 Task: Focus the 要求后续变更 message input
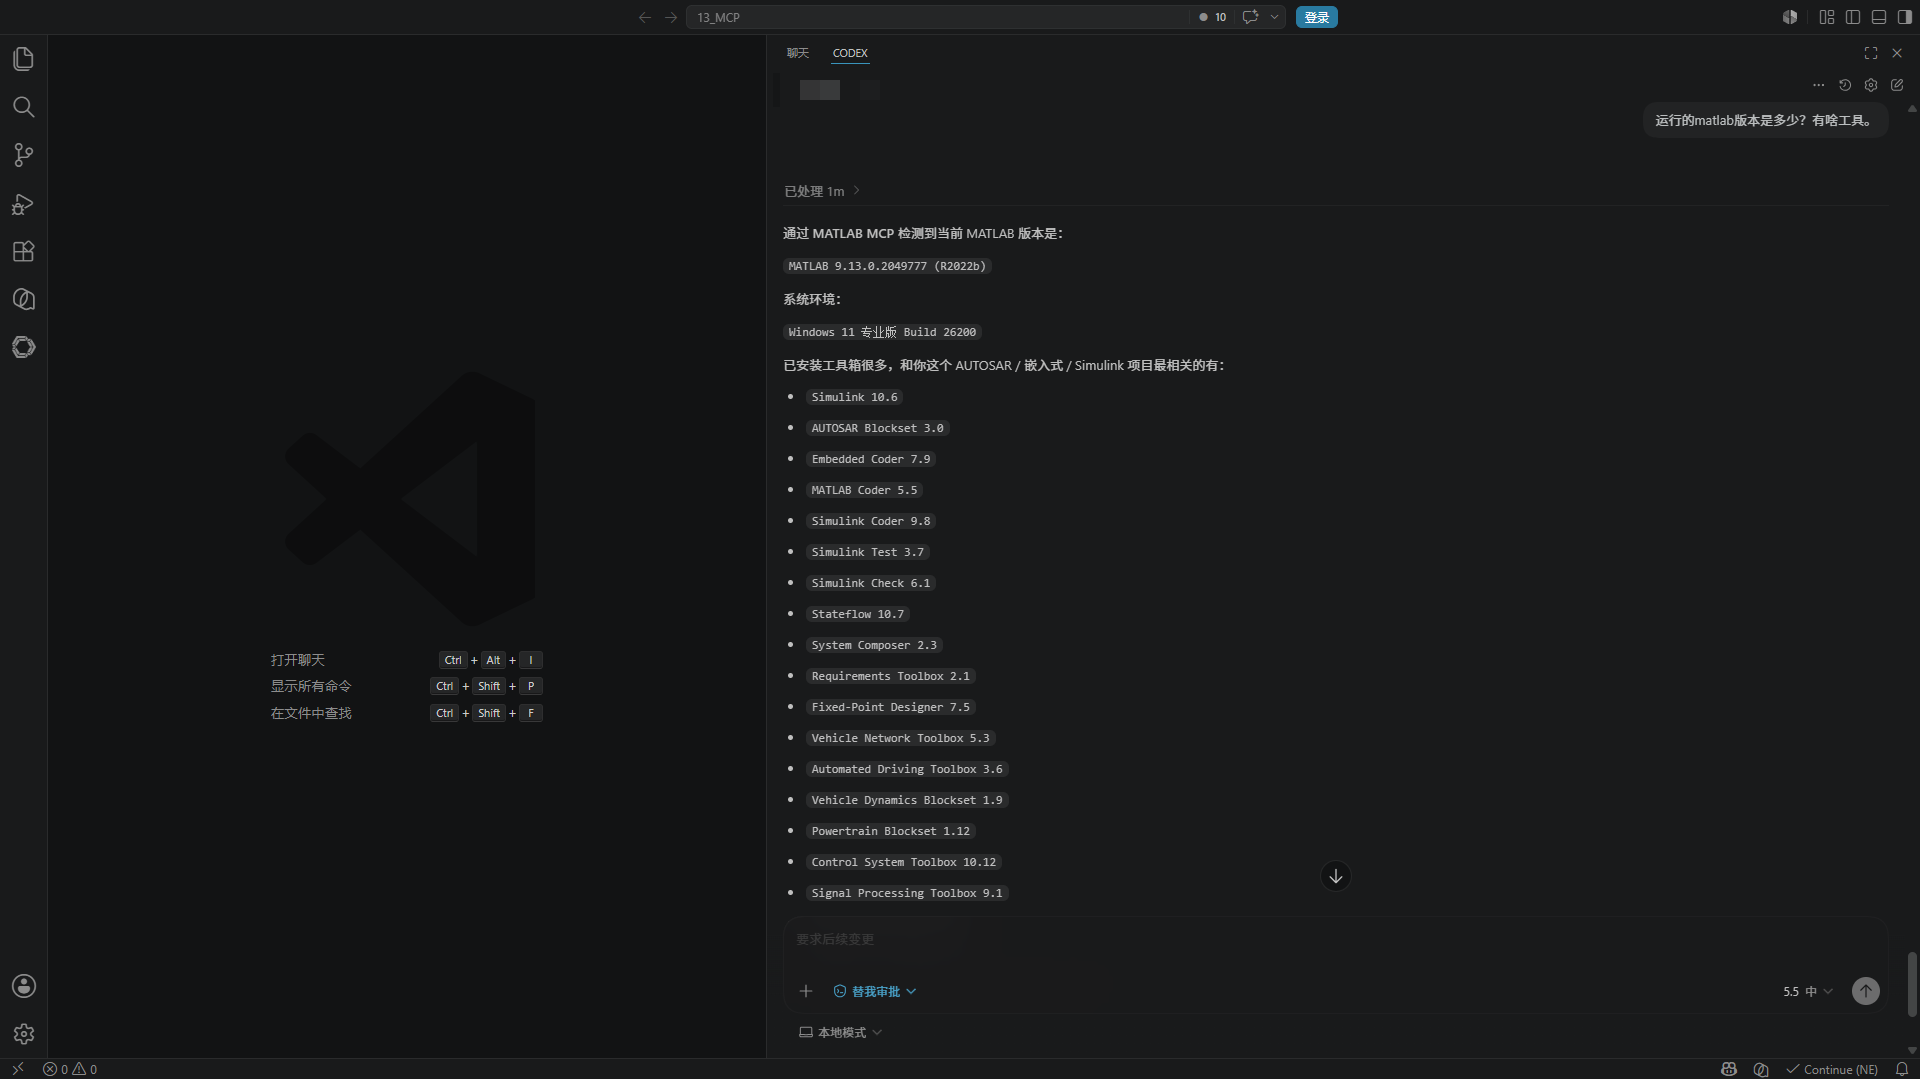[1335, 939]
